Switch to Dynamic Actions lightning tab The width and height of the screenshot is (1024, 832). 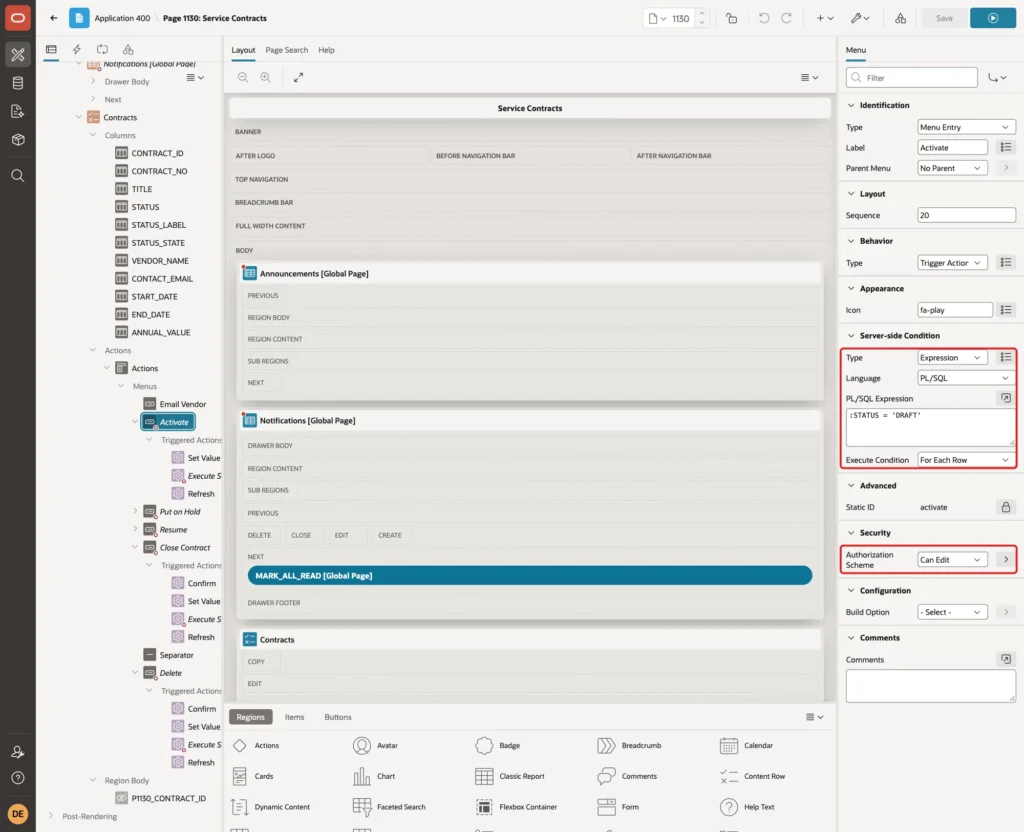[76, 50]
